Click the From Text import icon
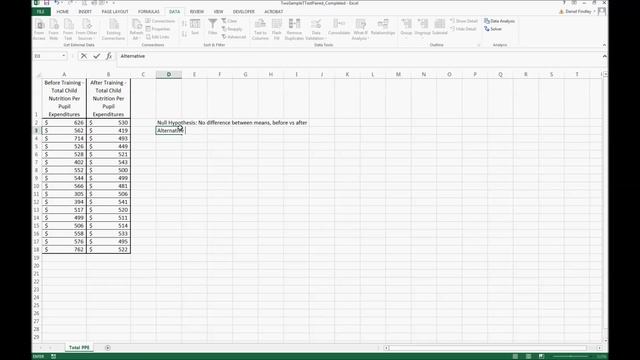The height and width of the screenshot is (360, 640). (68, 29)
